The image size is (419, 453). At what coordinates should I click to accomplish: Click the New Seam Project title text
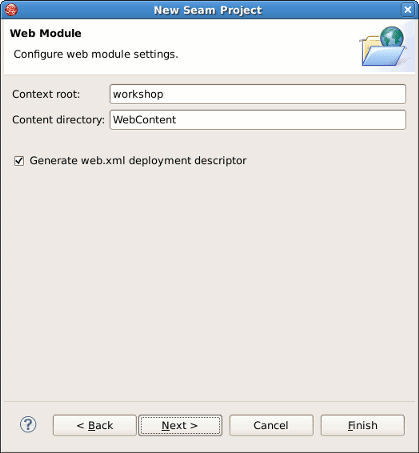click(208, 10)
